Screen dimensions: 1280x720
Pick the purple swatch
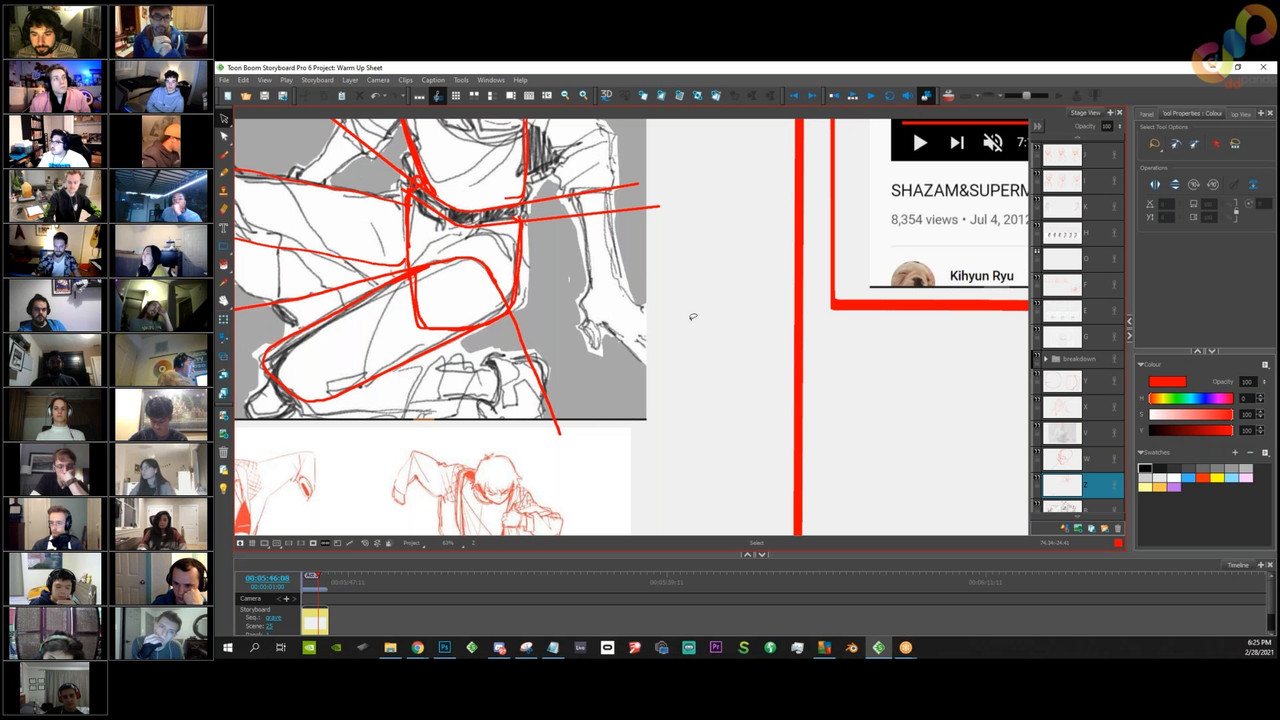point(1174,487)
